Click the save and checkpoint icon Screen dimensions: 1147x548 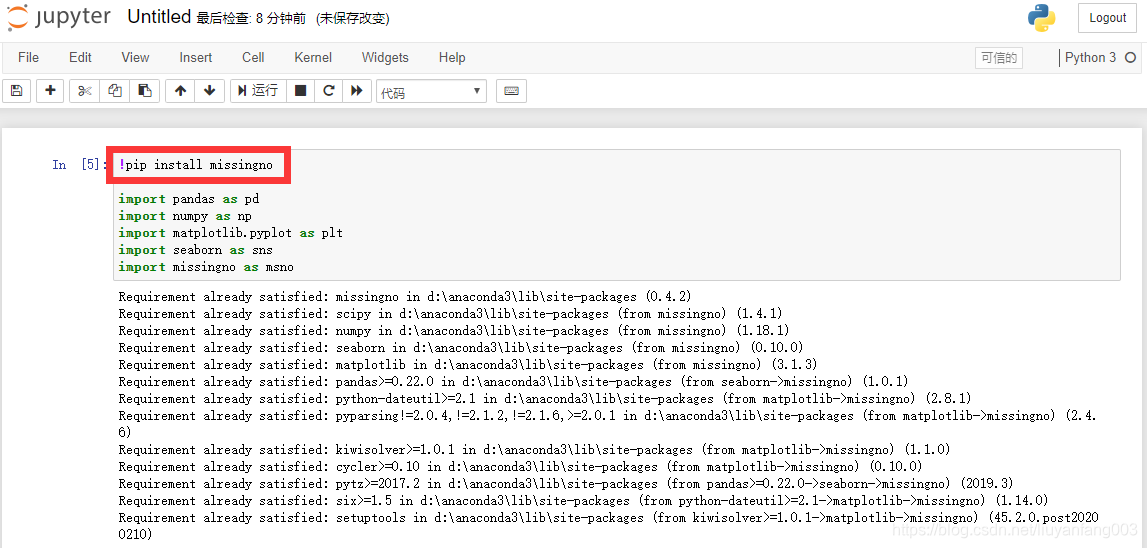point(17,91)
